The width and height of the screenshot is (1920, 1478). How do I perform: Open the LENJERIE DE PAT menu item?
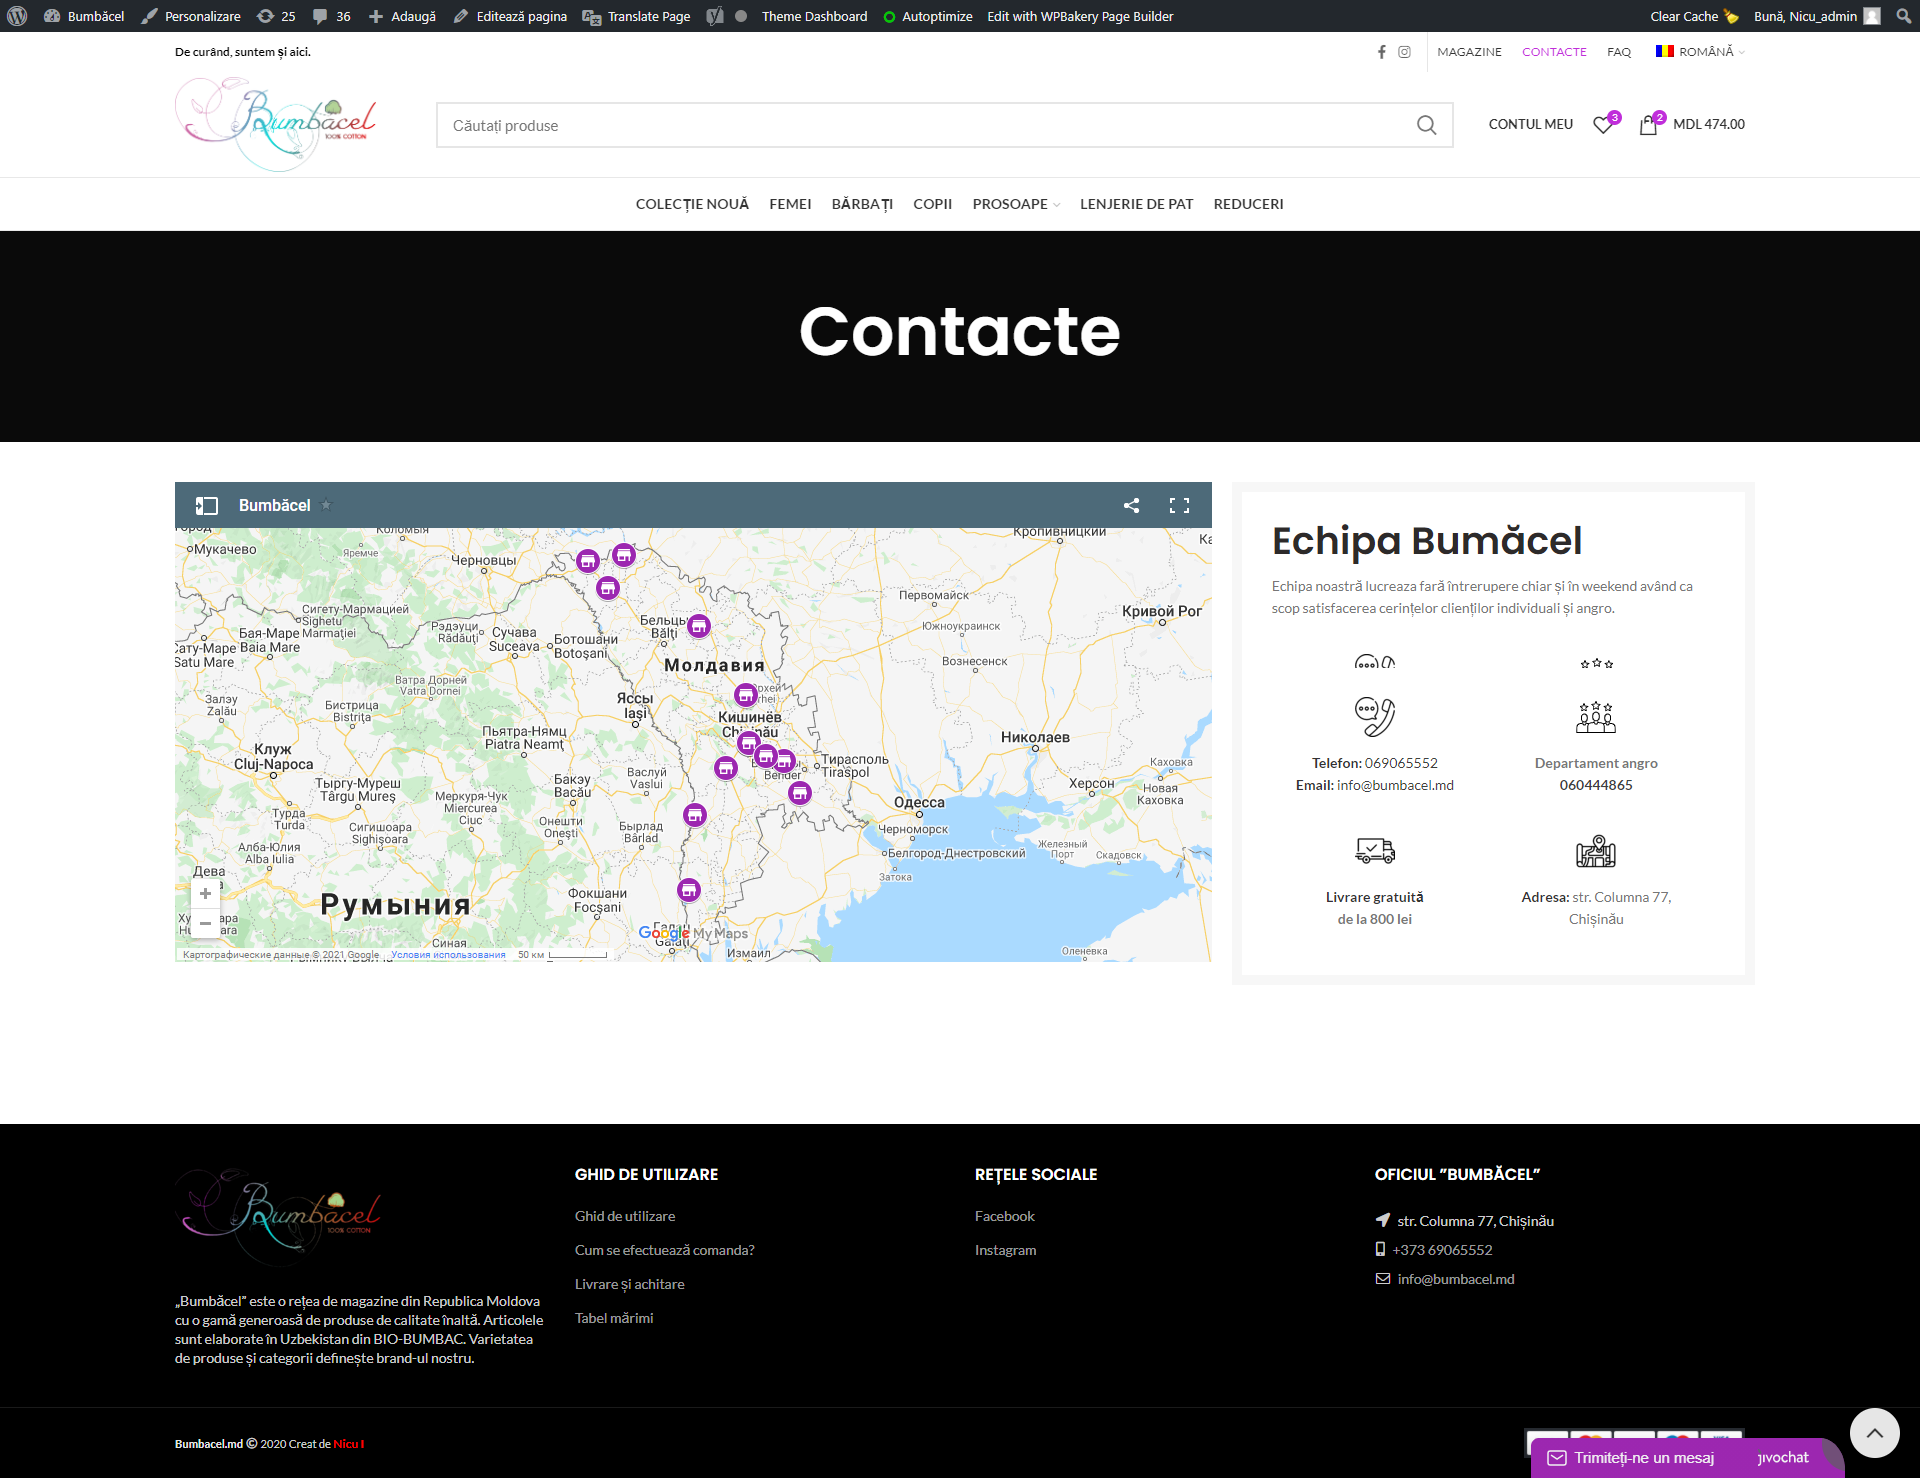(1136, 204)
